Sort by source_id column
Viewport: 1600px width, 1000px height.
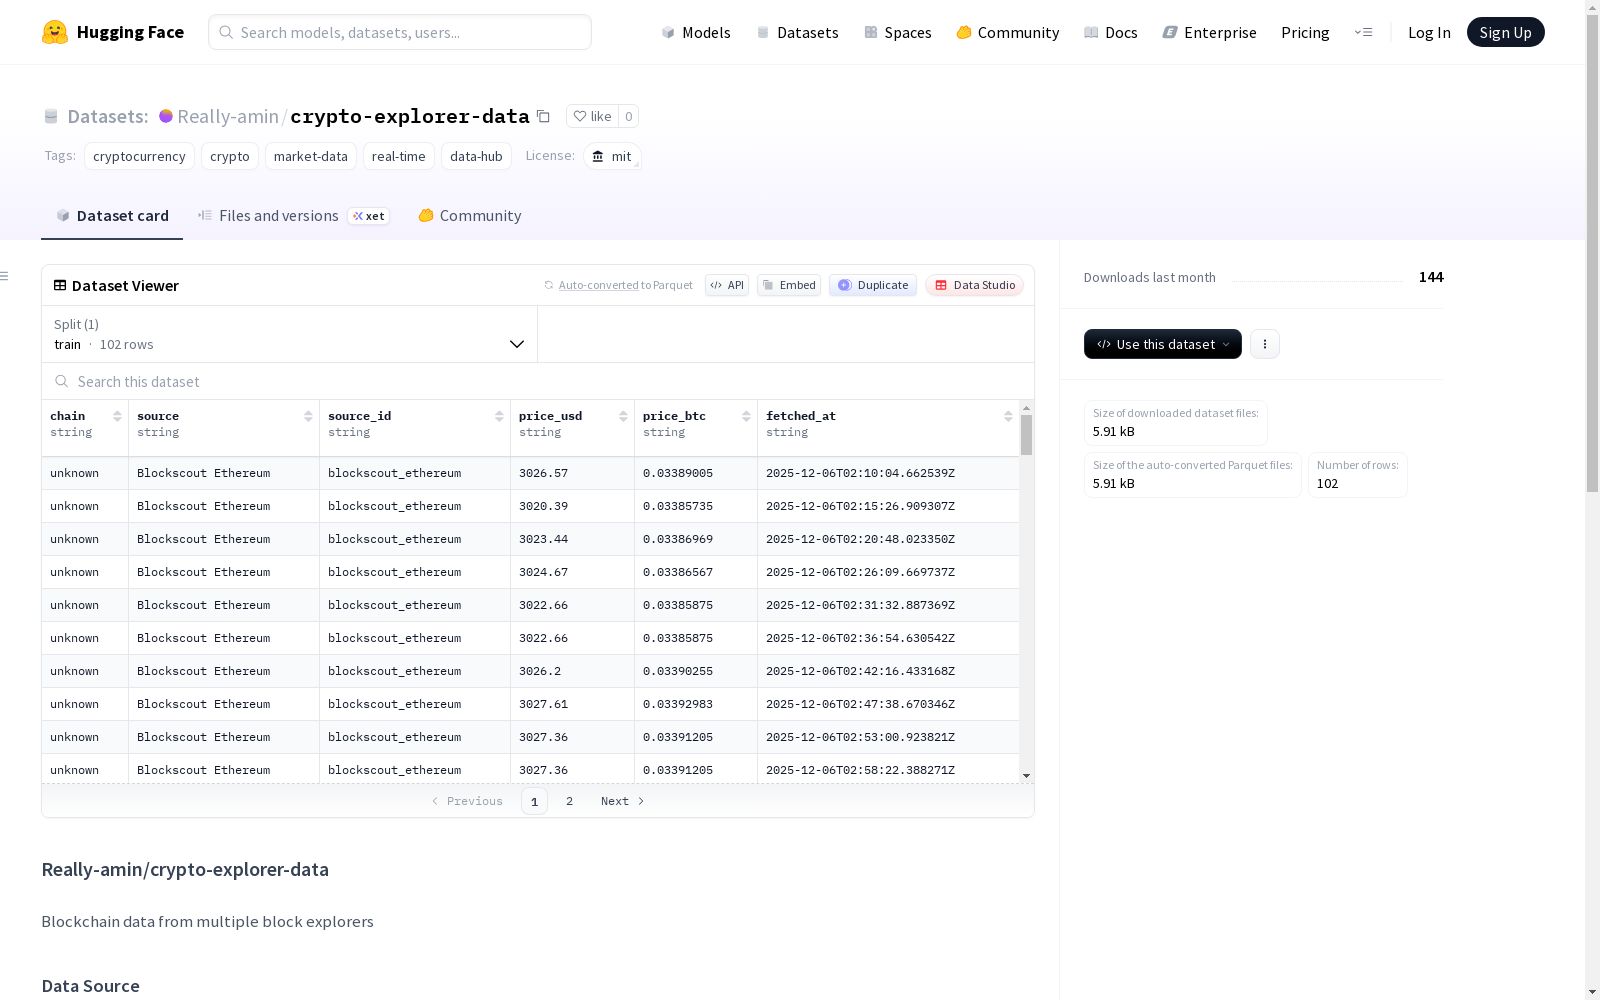[499, 416]
